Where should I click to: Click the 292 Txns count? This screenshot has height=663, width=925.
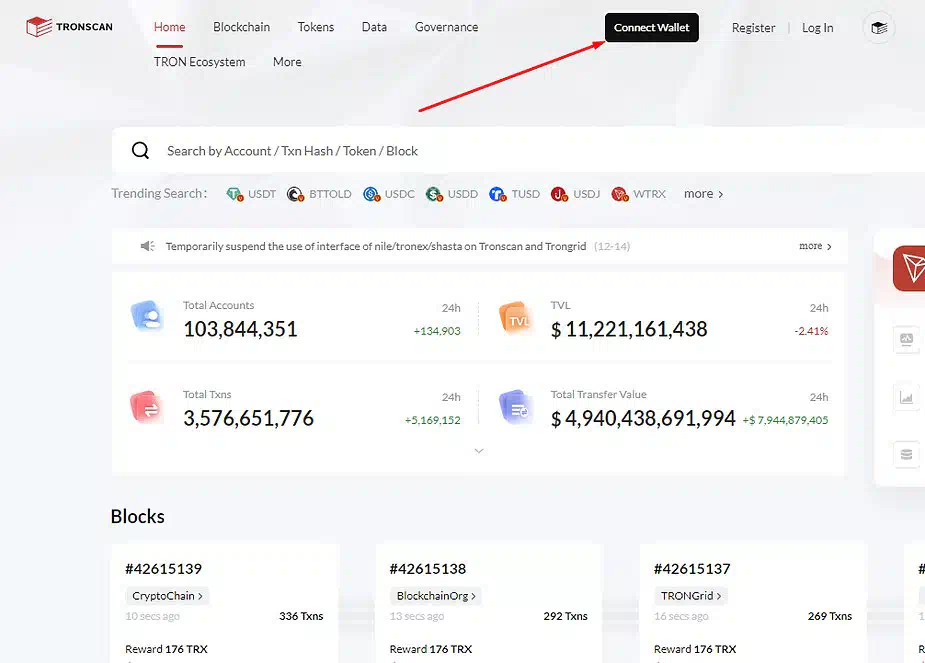click(565, 616)
